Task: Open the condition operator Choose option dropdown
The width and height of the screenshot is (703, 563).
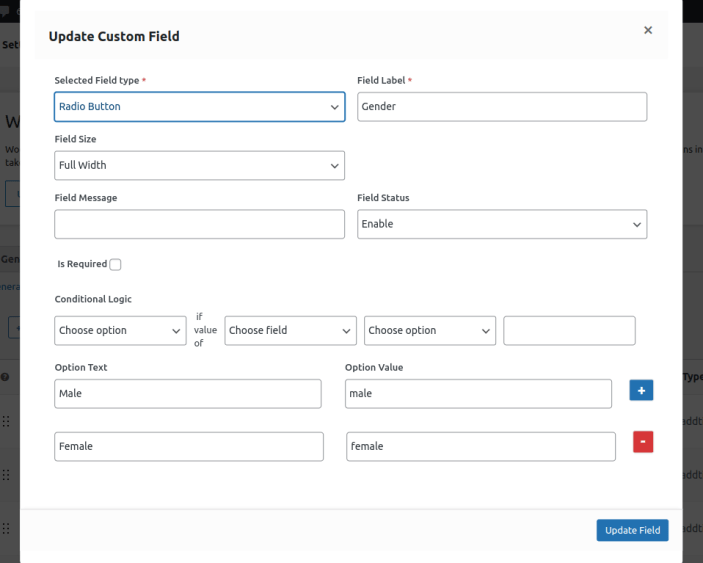Action: (x=430, y=330)
